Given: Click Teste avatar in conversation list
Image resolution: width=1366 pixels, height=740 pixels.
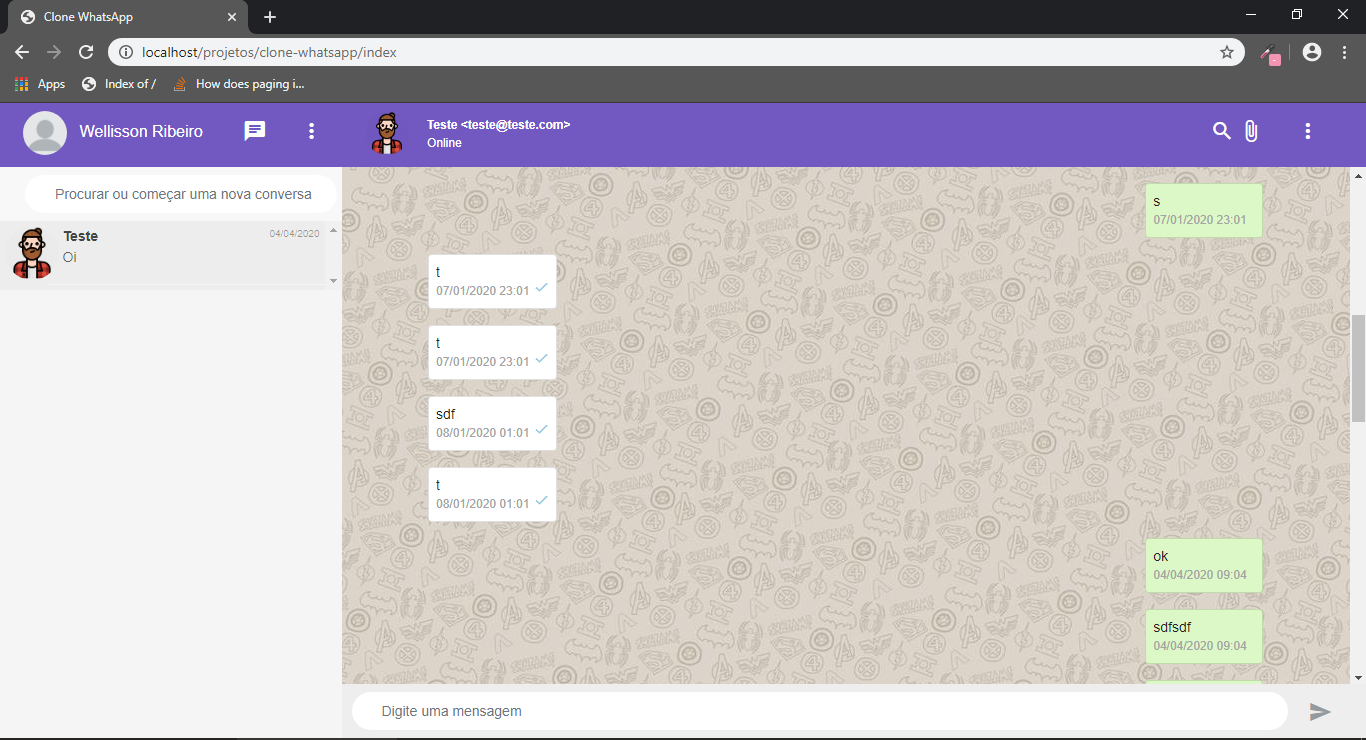Looking at the screenshot, I should coord(32,253).
